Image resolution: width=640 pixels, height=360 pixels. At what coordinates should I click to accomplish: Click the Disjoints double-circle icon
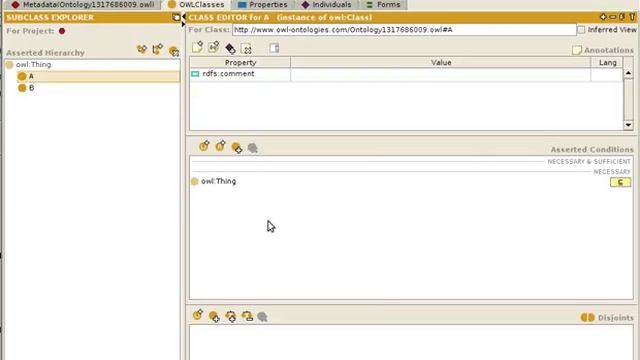point(587,318)
